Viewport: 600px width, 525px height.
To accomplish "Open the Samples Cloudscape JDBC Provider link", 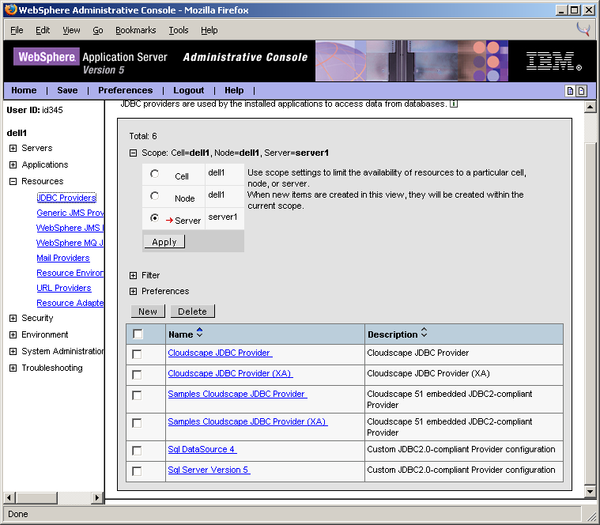I will point(237,394).
